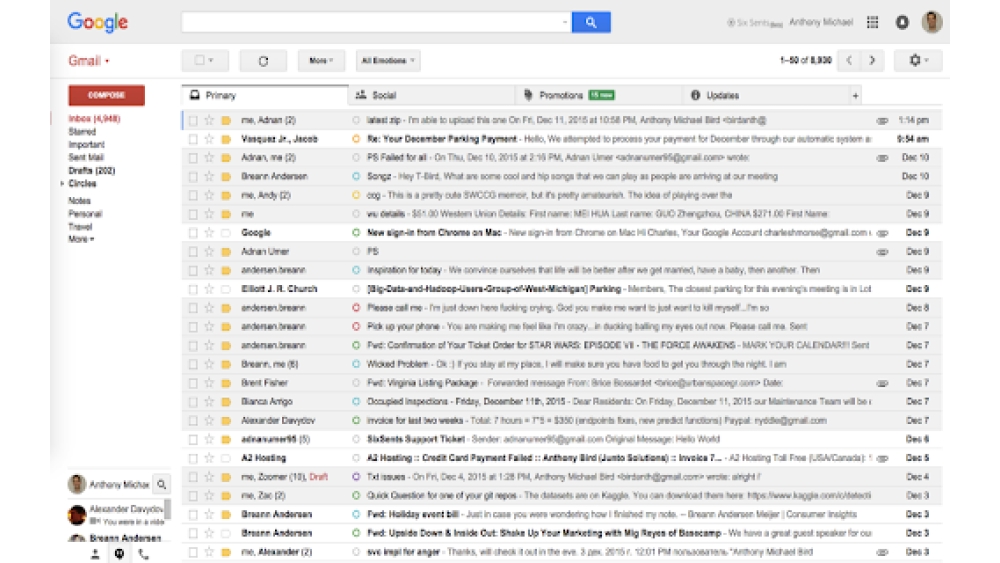The image size is (1000, 563).
Task: Expand the More labels list in sidebar
Action: (81, 240)
